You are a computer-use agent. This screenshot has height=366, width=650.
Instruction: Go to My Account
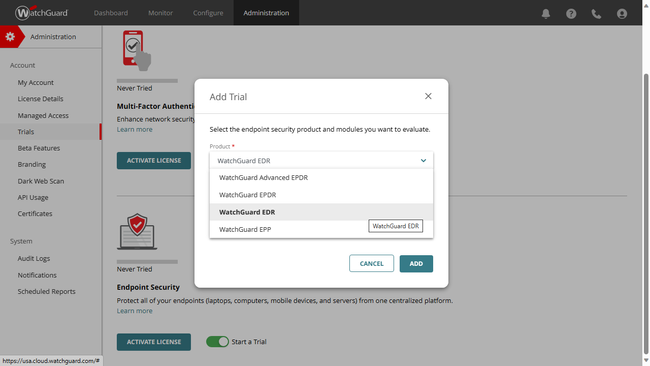click(36, 82)
